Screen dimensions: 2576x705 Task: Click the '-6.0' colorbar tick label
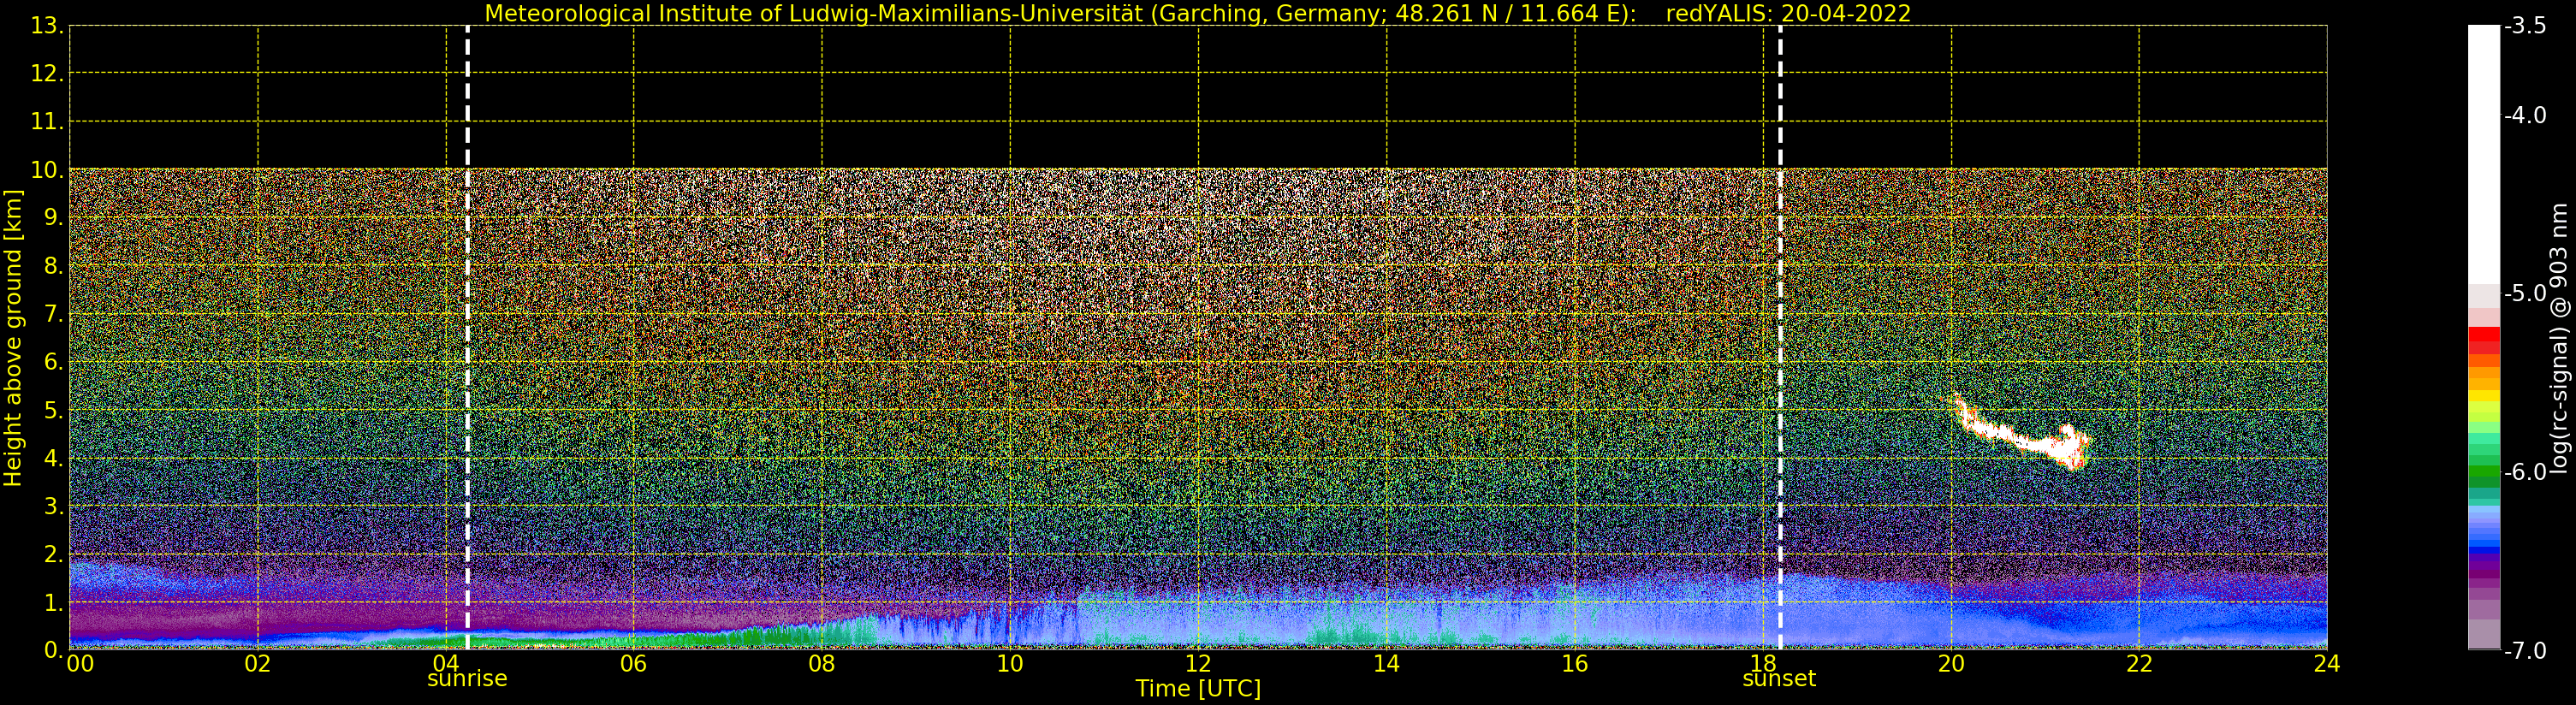(x=2525, y=472)
